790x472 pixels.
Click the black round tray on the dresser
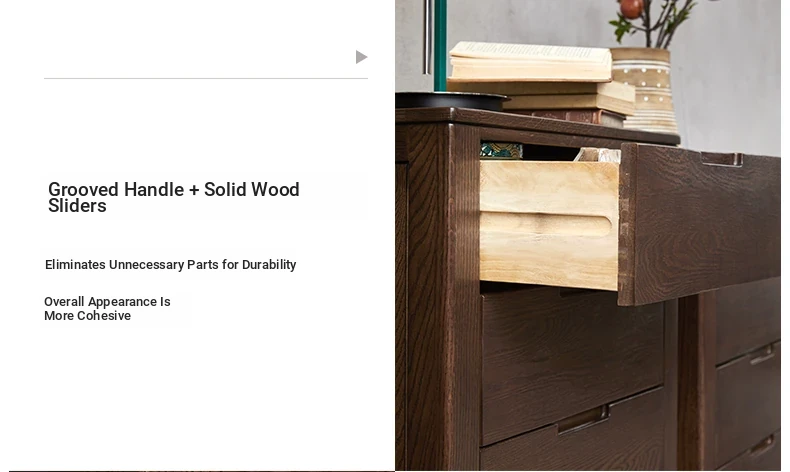[451, 100]
